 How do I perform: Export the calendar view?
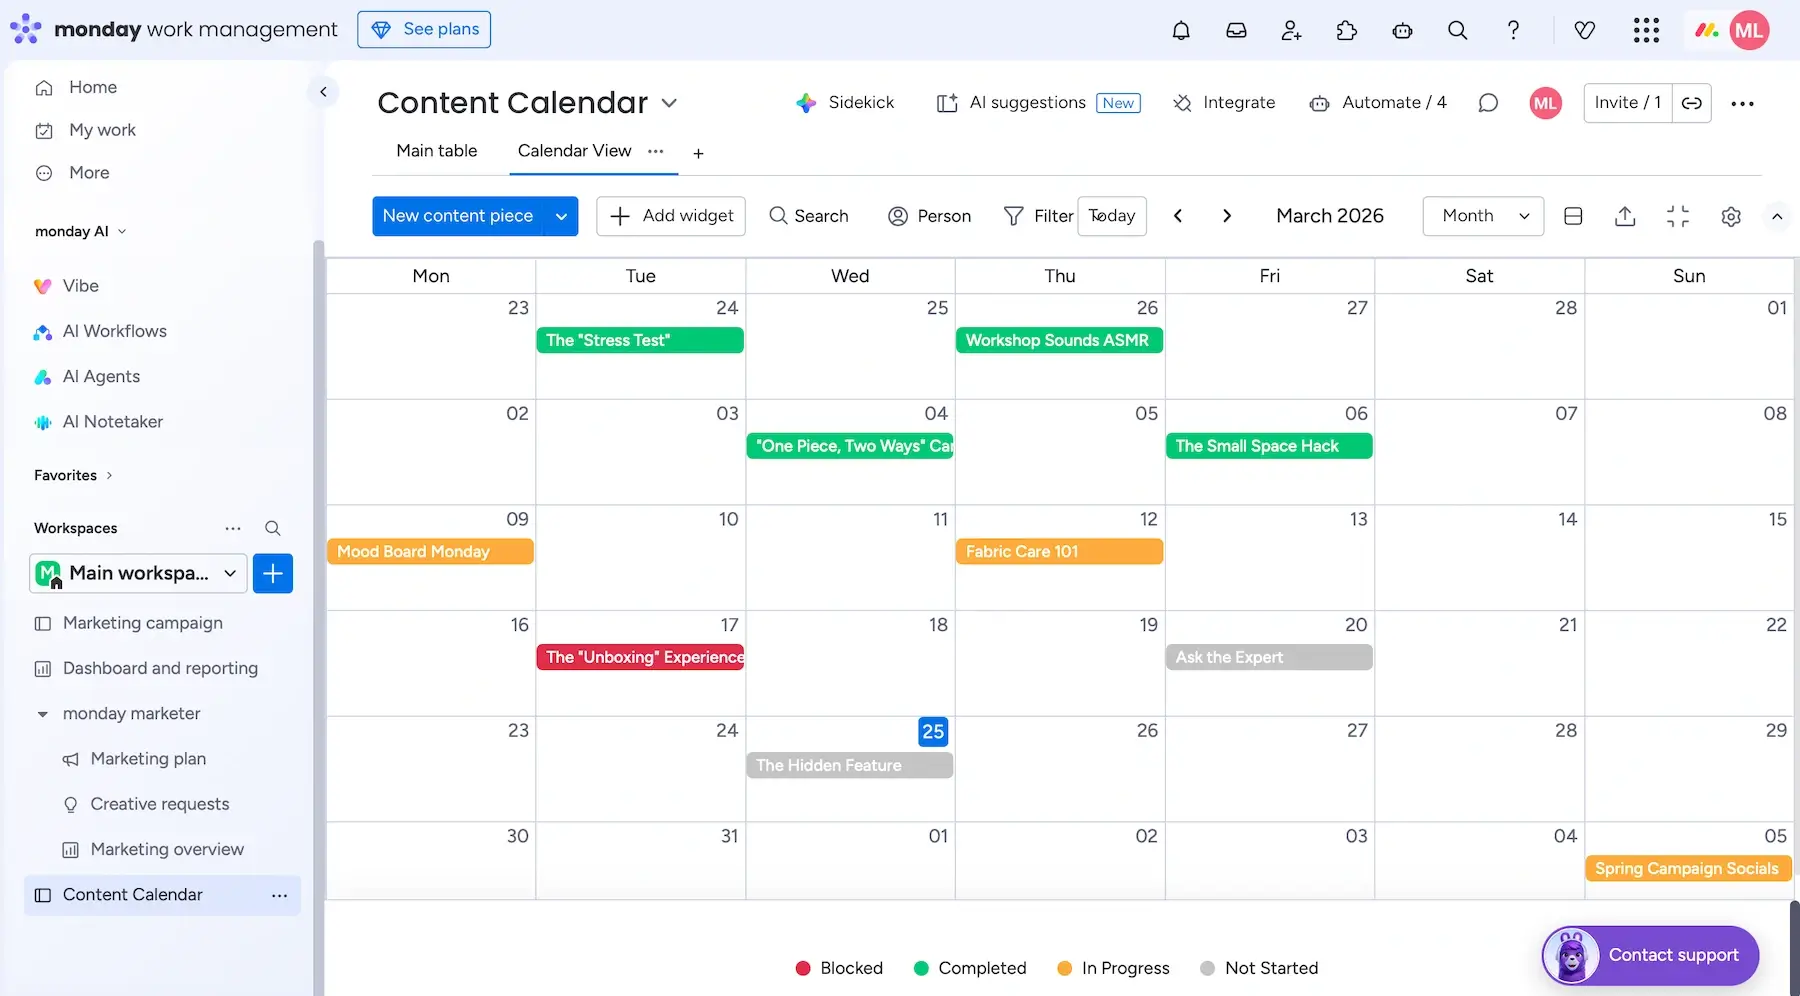click(x=1625, y=216)
